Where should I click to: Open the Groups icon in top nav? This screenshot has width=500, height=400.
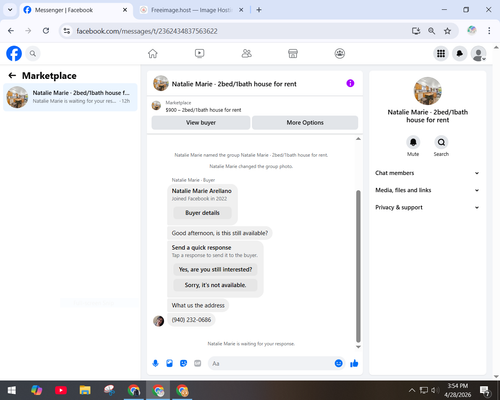(x=340, y=53)
